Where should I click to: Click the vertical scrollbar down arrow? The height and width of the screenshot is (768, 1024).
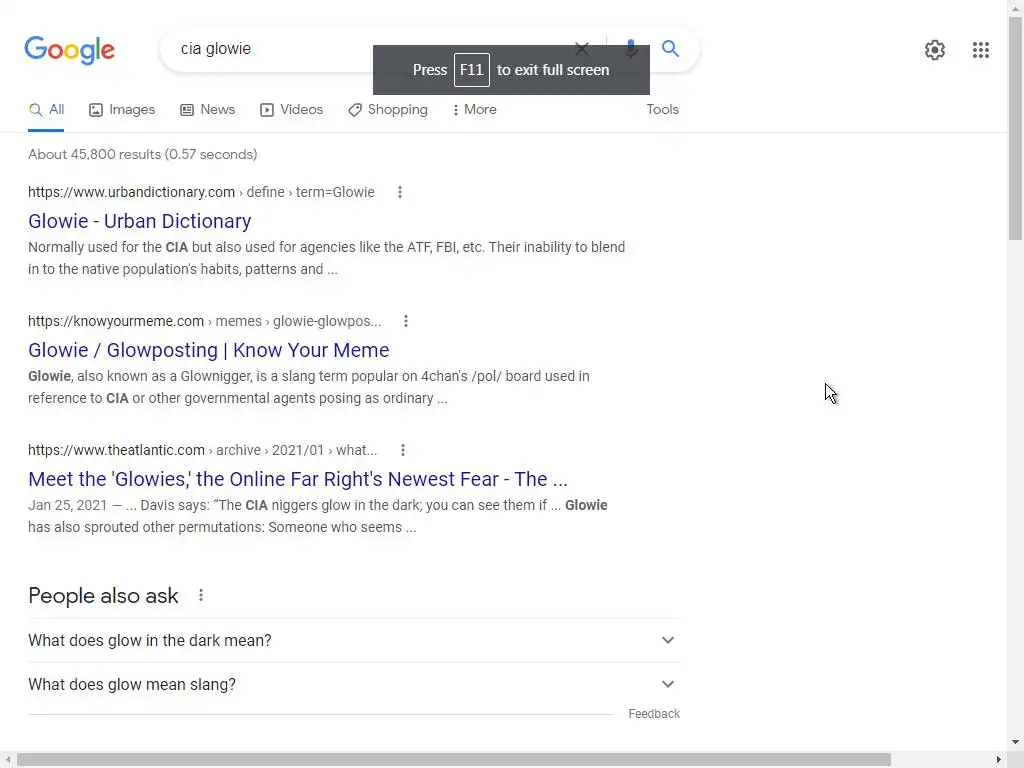point(1016,743)
